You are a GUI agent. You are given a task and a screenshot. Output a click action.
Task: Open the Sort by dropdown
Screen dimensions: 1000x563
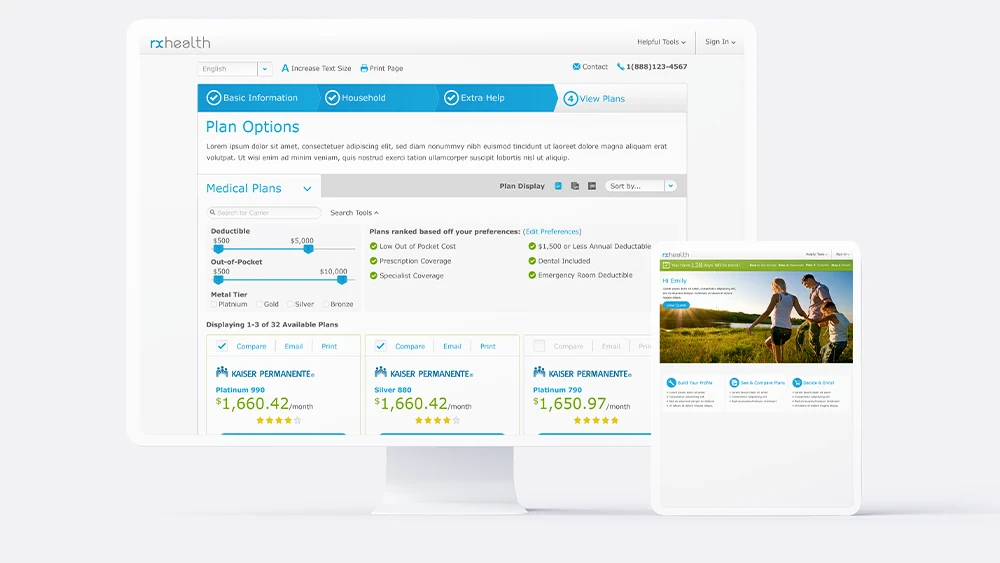point(640,186)
